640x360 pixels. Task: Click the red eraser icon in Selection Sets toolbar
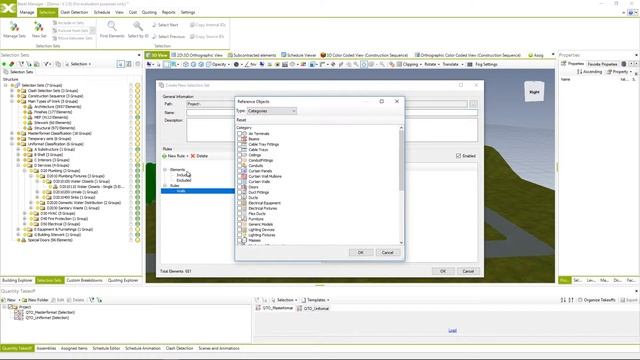[11, 64]
